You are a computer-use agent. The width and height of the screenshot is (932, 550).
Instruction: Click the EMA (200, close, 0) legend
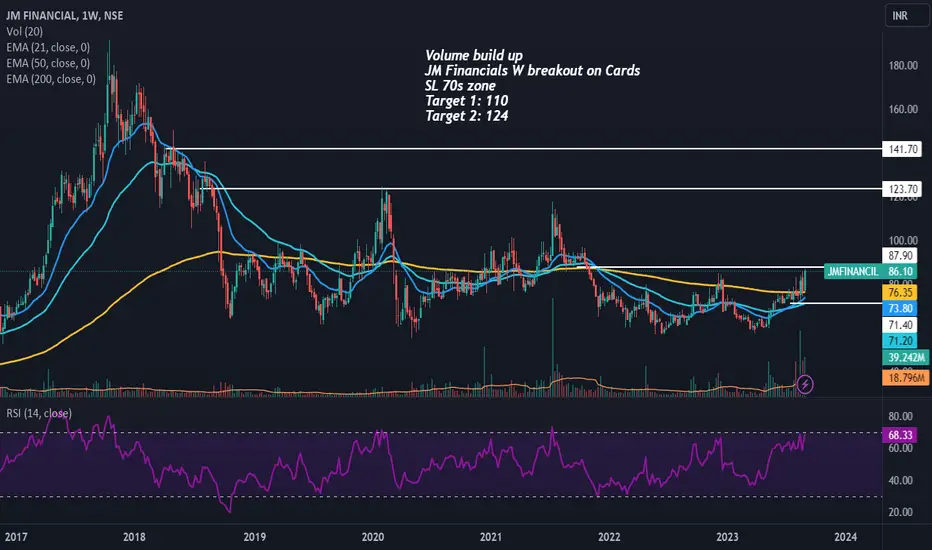(x=51, y=79)
